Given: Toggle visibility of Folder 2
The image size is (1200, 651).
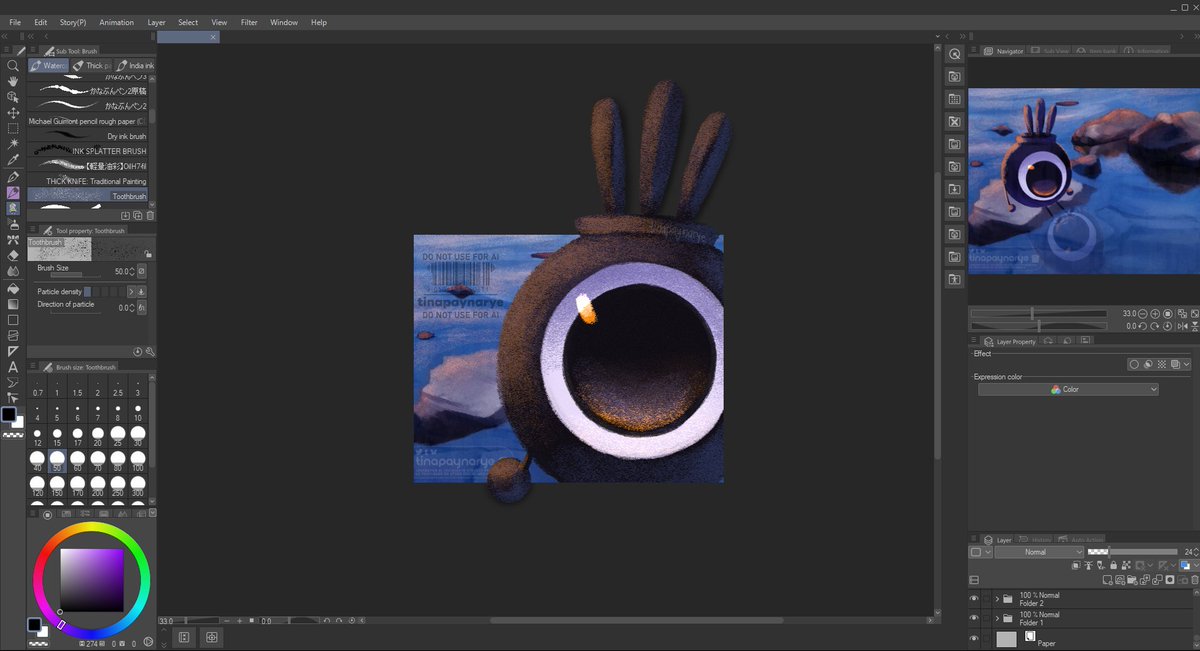Looking at the screenshot, I should pos(974,599).
